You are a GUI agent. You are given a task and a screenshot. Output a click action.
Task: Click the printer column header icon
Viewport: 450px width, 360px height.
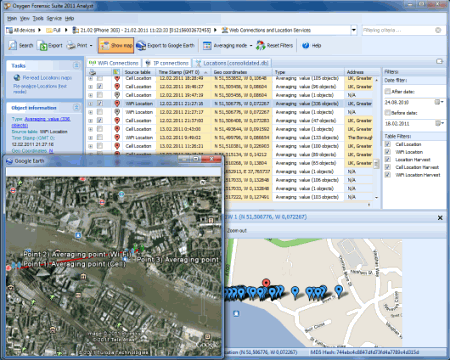click(x=92, y=72)
